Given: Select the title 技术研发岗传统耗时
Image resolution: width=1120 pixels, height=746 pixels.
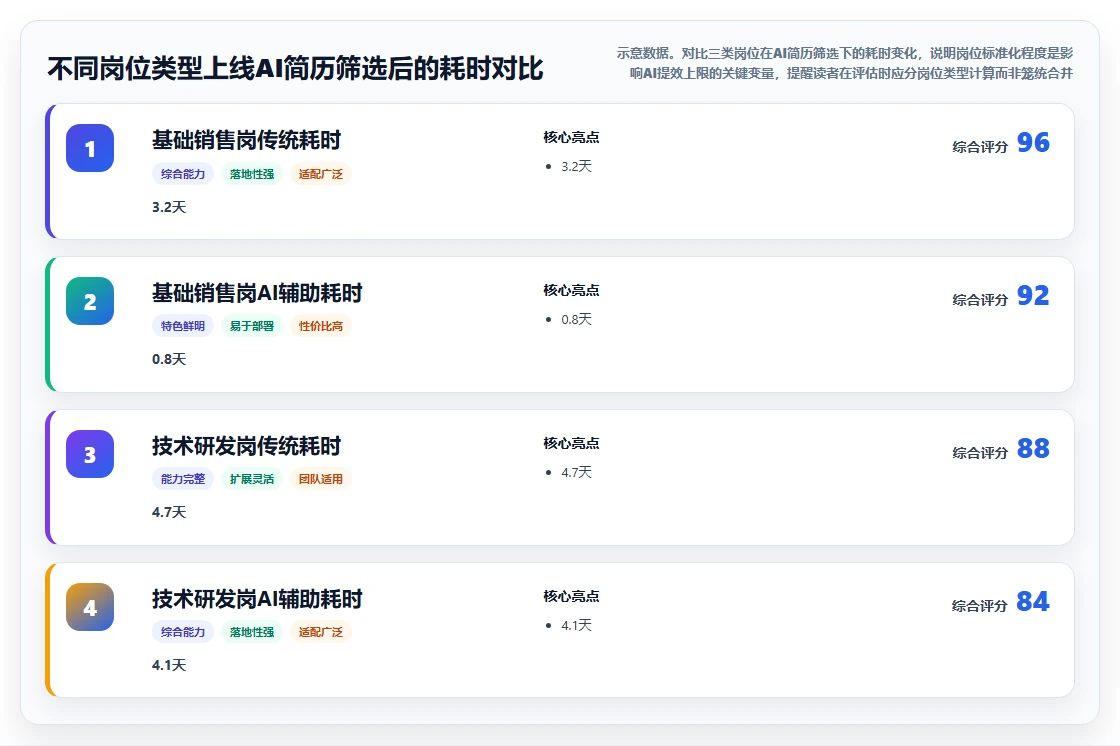Looking at the screenshot, I should [x=246, y=446].
